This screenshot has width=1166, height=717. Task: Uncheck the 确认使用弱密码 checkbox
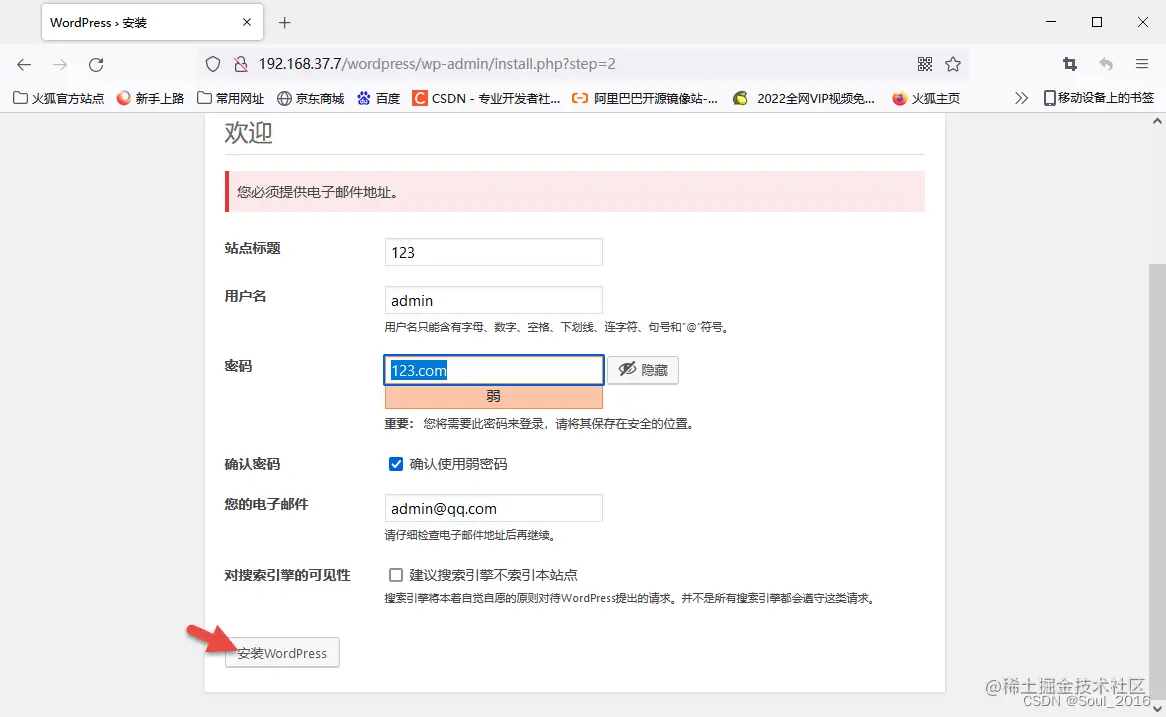point(396,463)
